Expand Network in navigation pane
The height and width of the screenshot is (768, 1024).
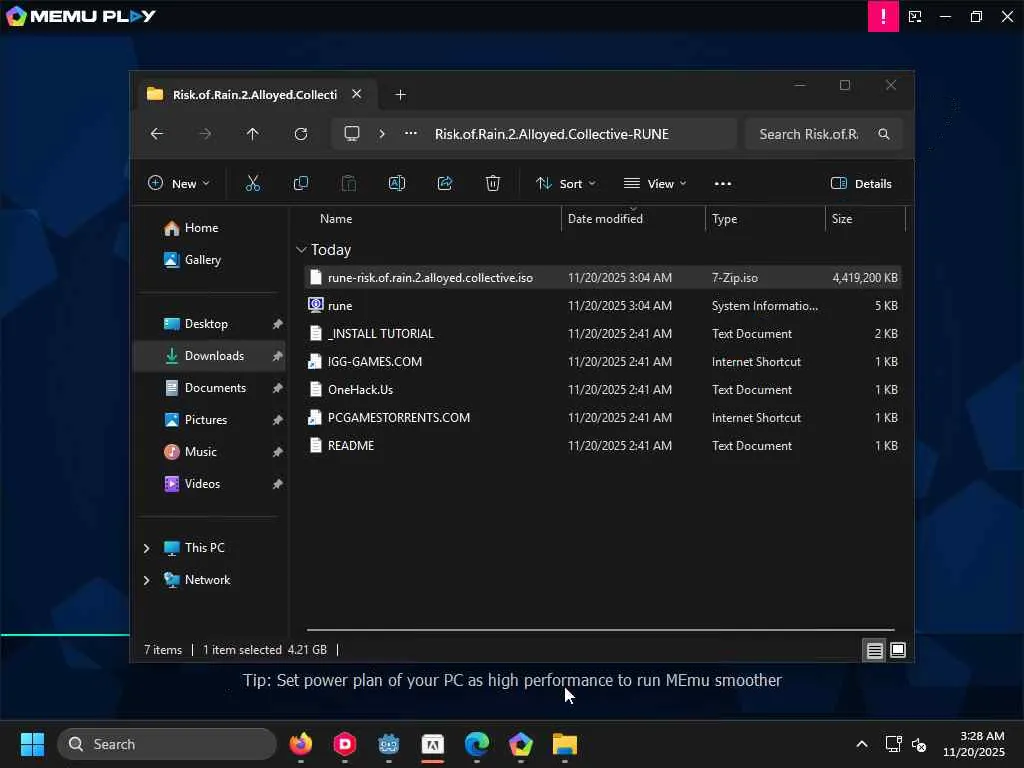(x=146, y=580)
